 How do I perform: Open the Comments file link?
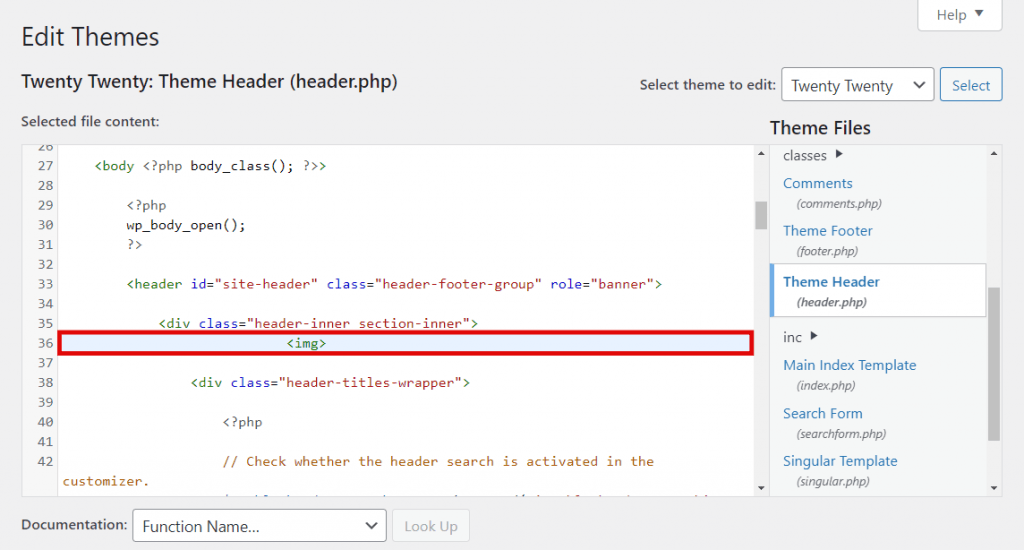[x=818, y=184]
